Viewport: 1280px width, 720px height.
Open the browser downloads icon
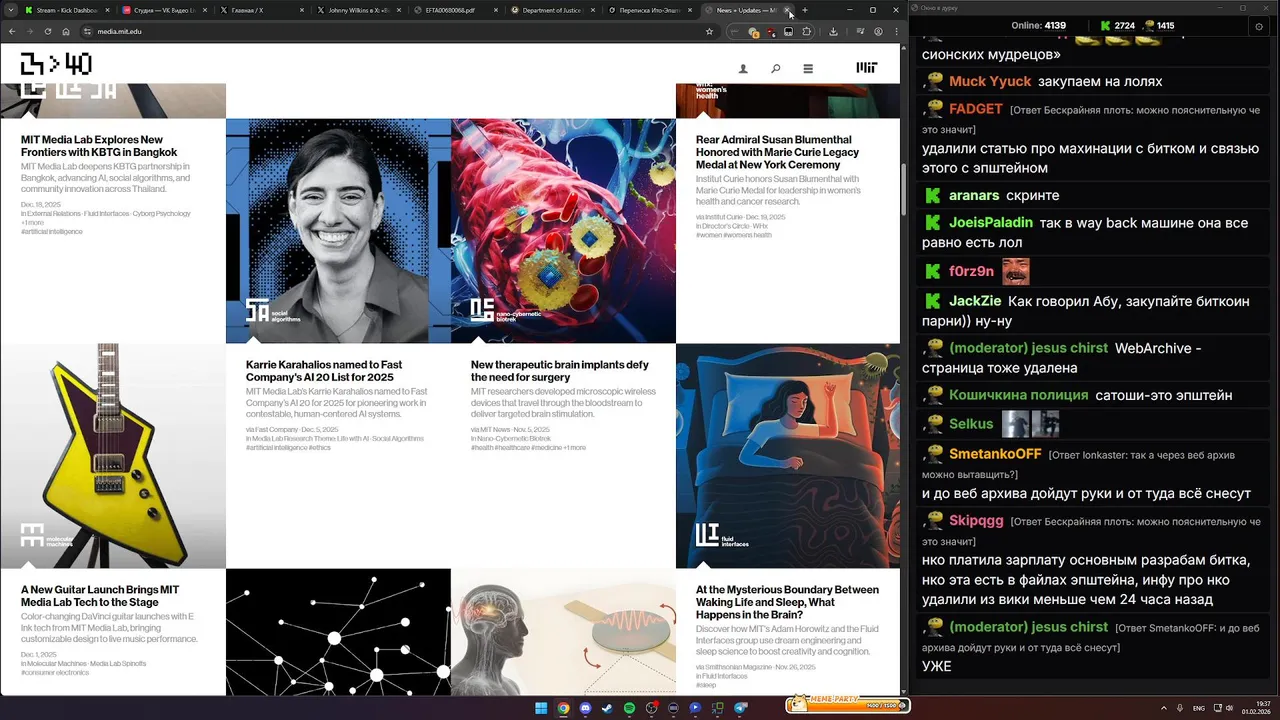pos(833,31)
